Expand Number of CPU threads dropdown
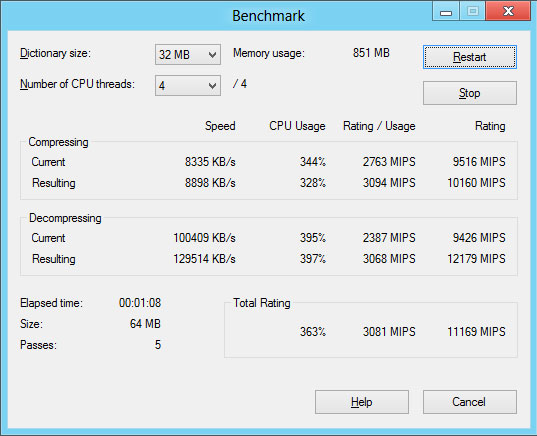 tap(188, 85)
